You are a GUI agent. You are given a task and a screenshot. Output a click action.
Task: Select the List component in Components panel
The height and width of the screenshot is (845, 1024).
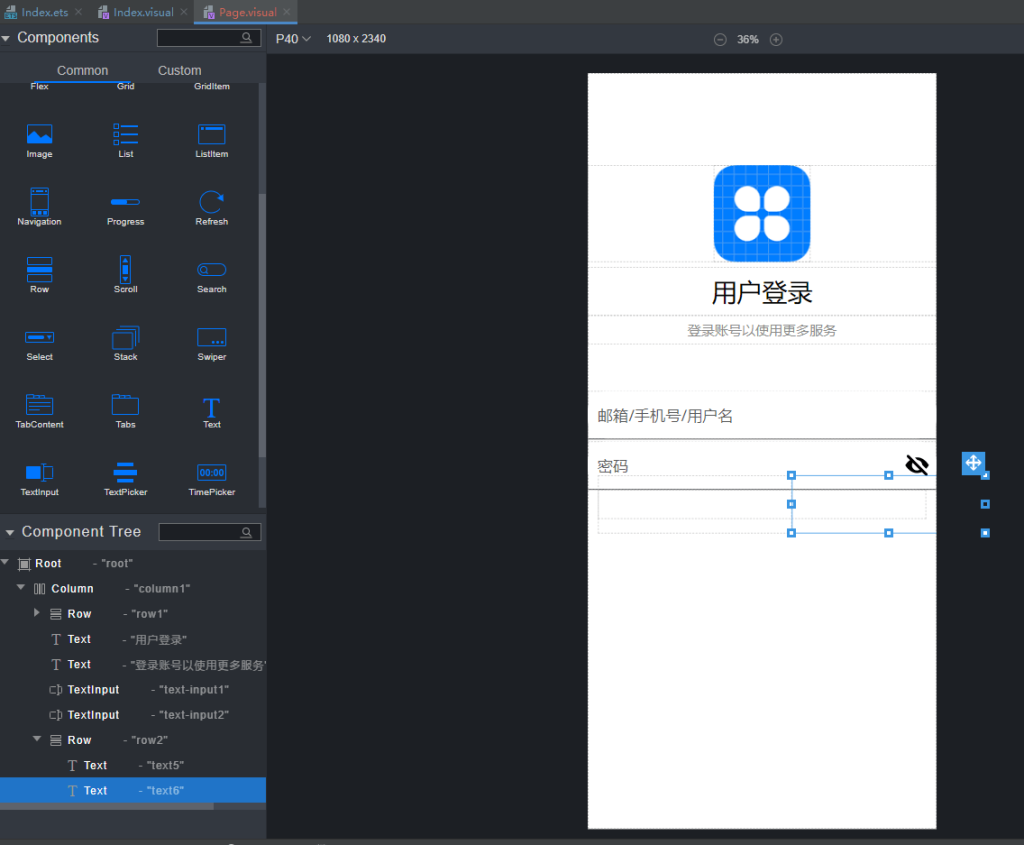coord(125,132)
